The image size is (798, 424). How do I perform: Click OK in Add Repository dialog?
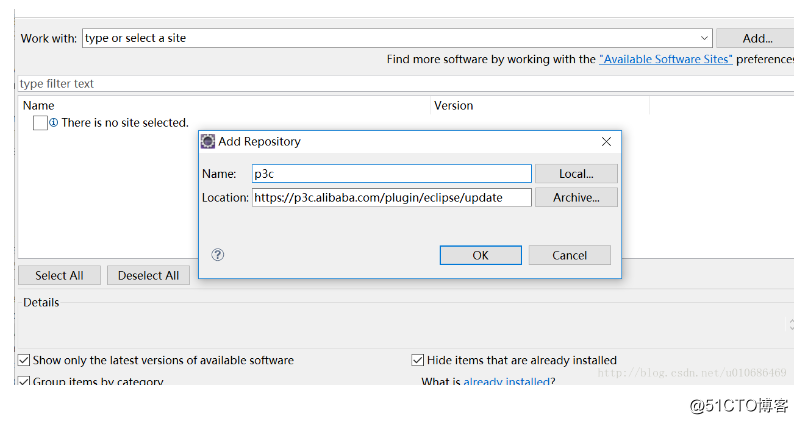(480, 255)
